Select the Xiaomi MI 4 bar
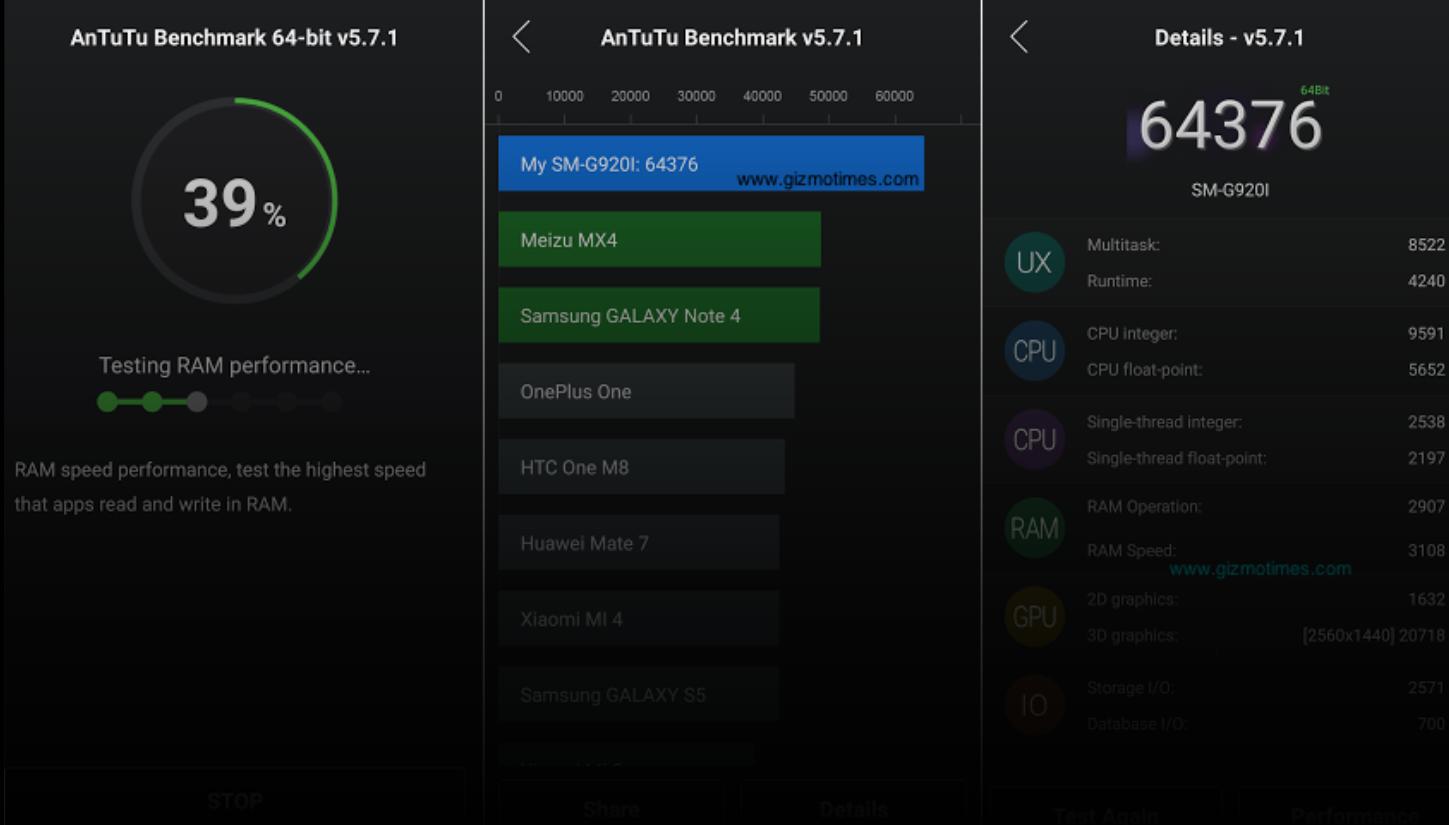This screenshot has height=825, width=1449. coord(639,619)
